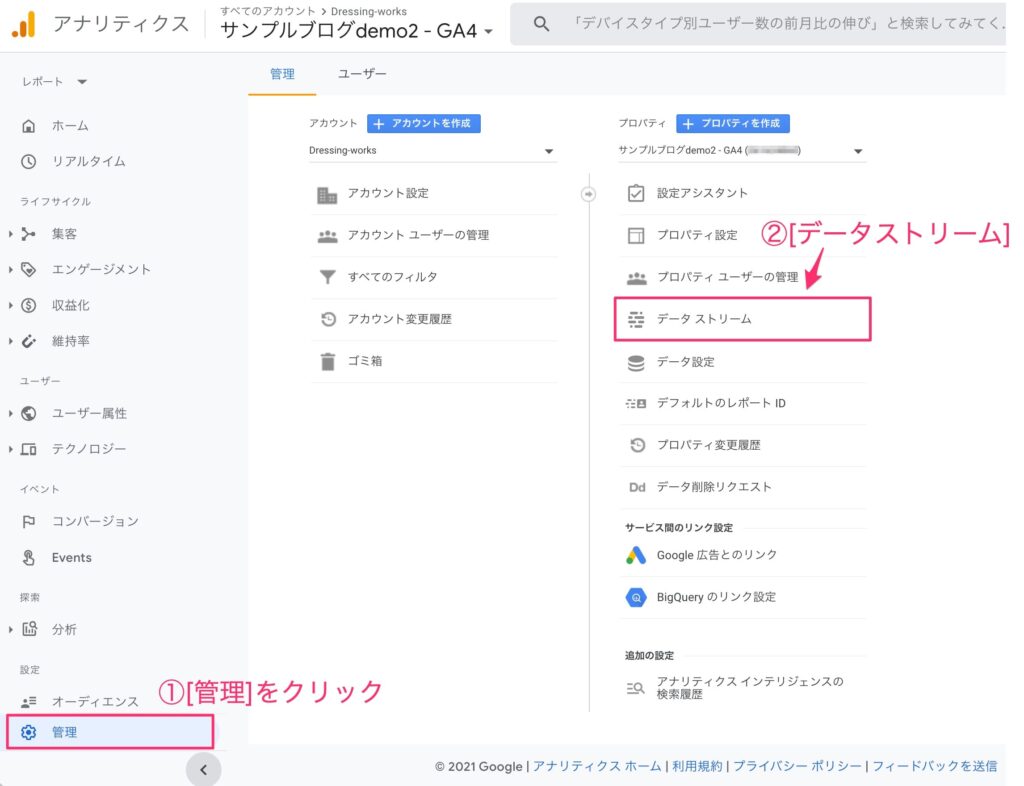Expand the エンゲージメント section arrow

10,269
